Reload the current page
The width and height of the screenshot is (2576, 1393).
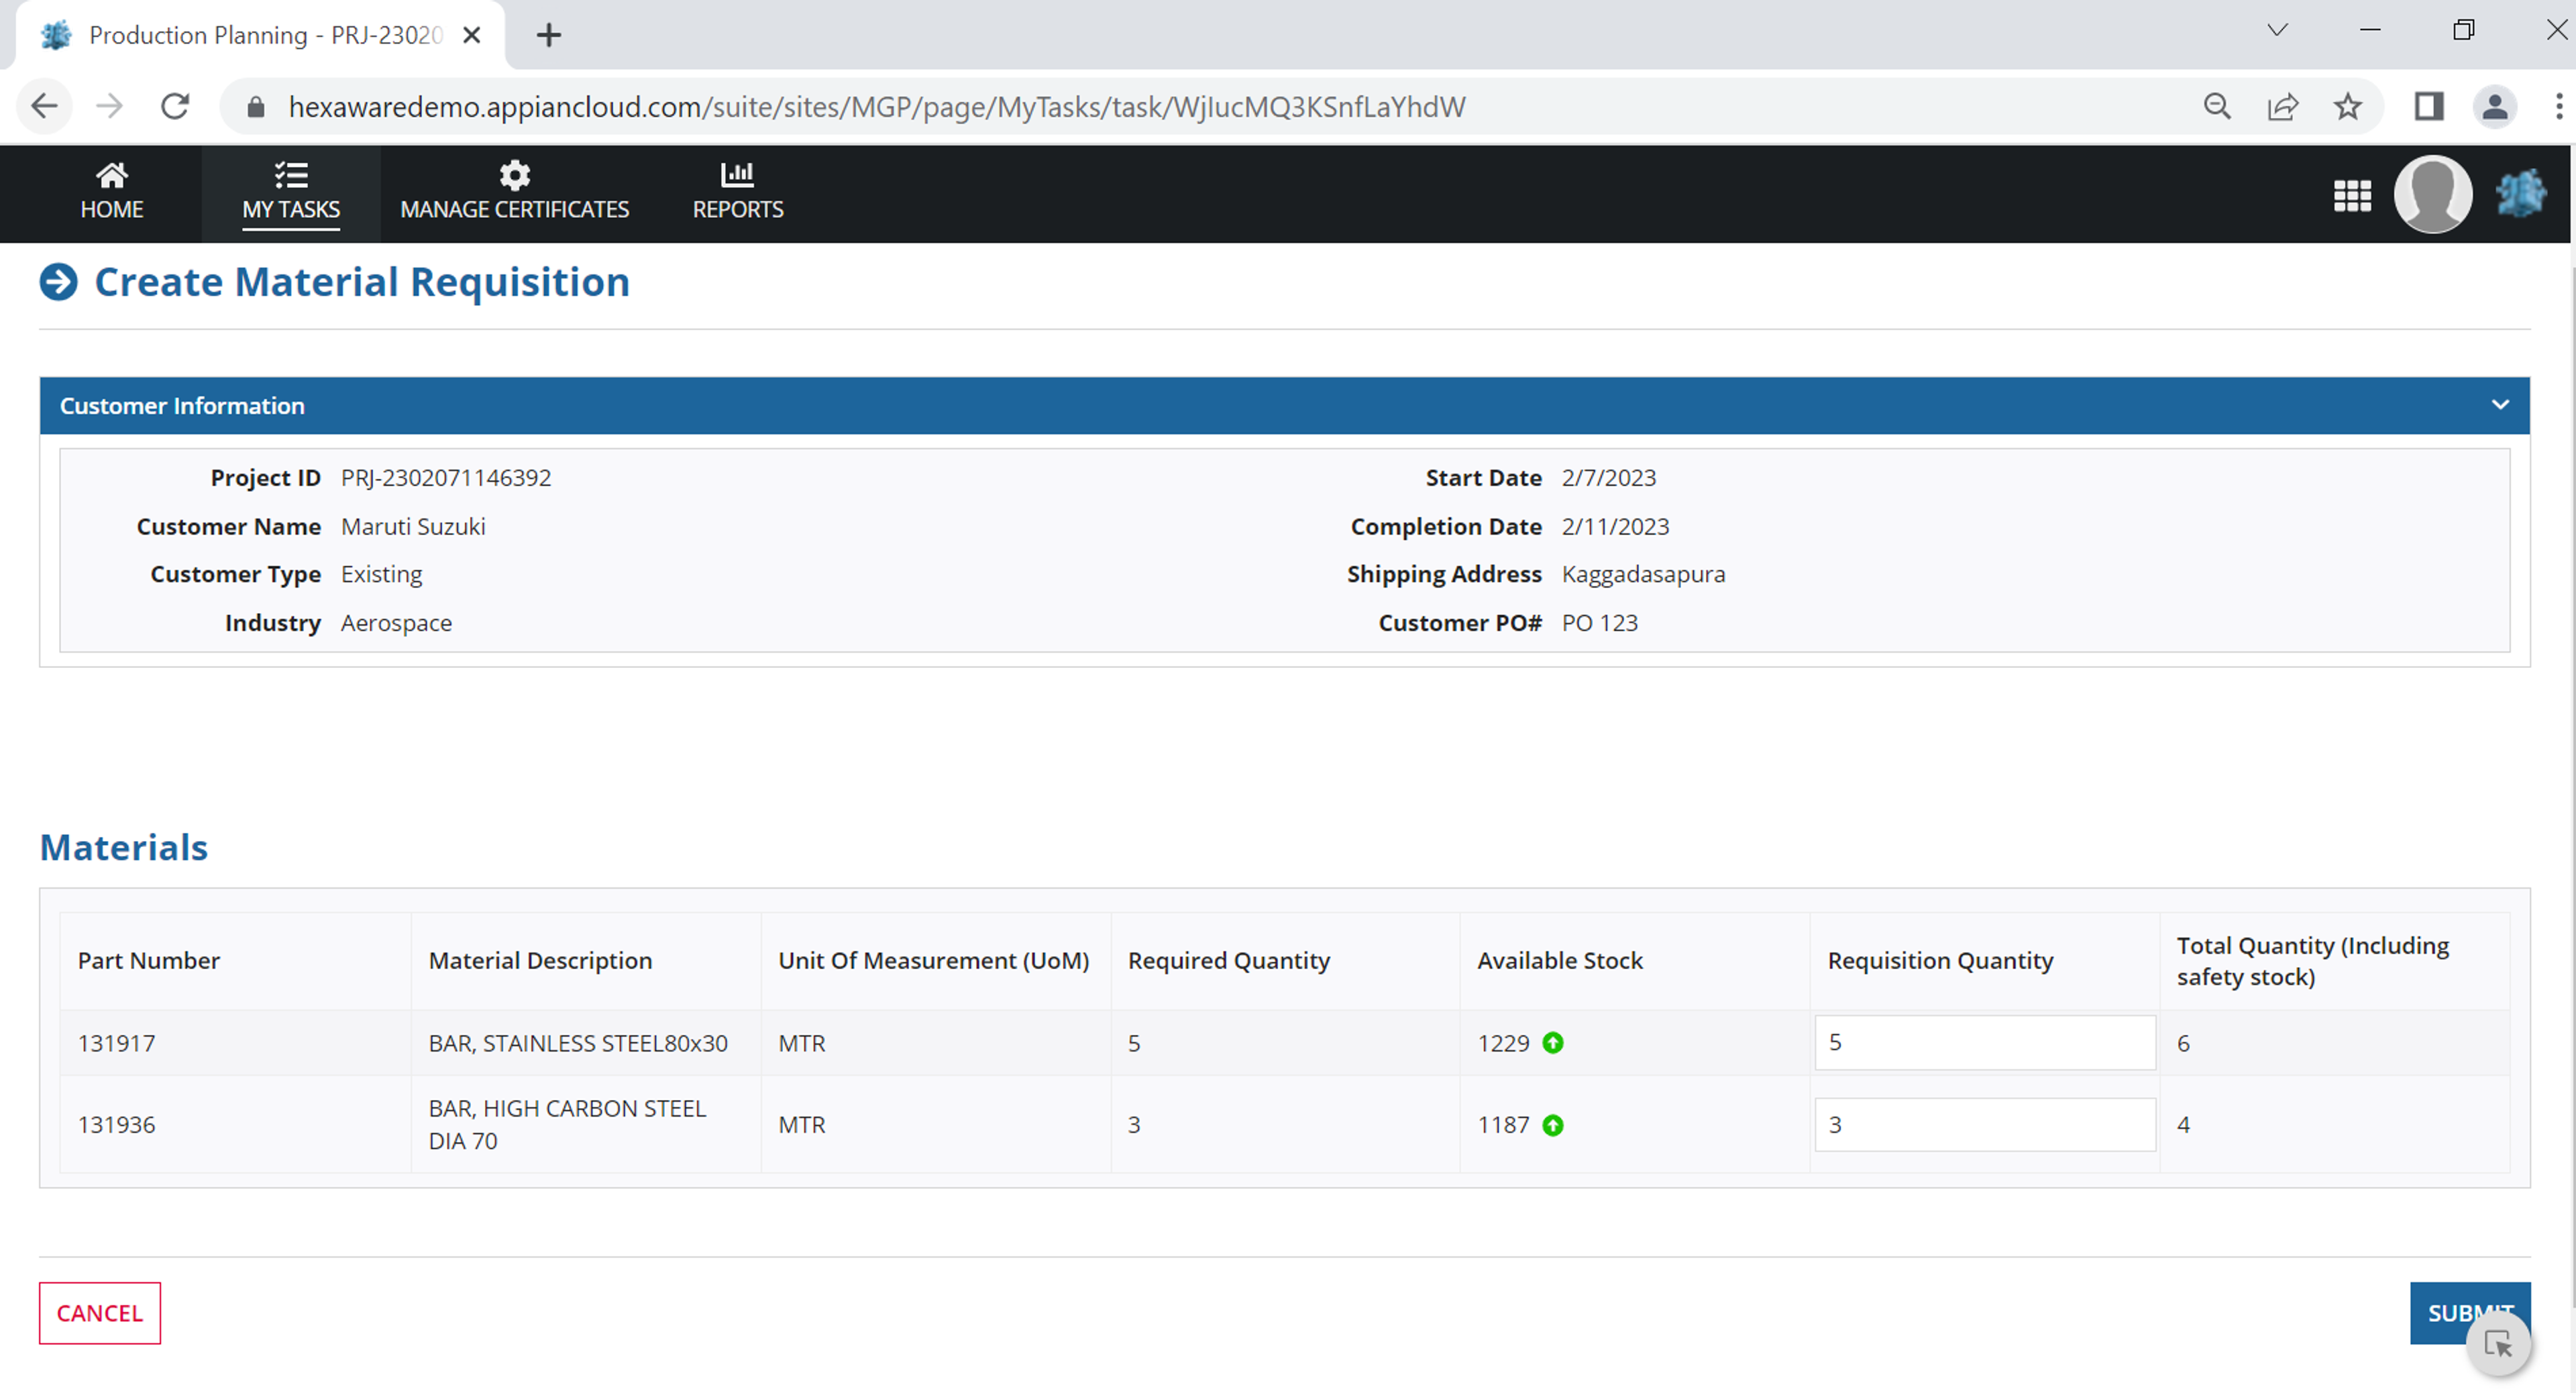pyautogui.click(x=175, y=106)
